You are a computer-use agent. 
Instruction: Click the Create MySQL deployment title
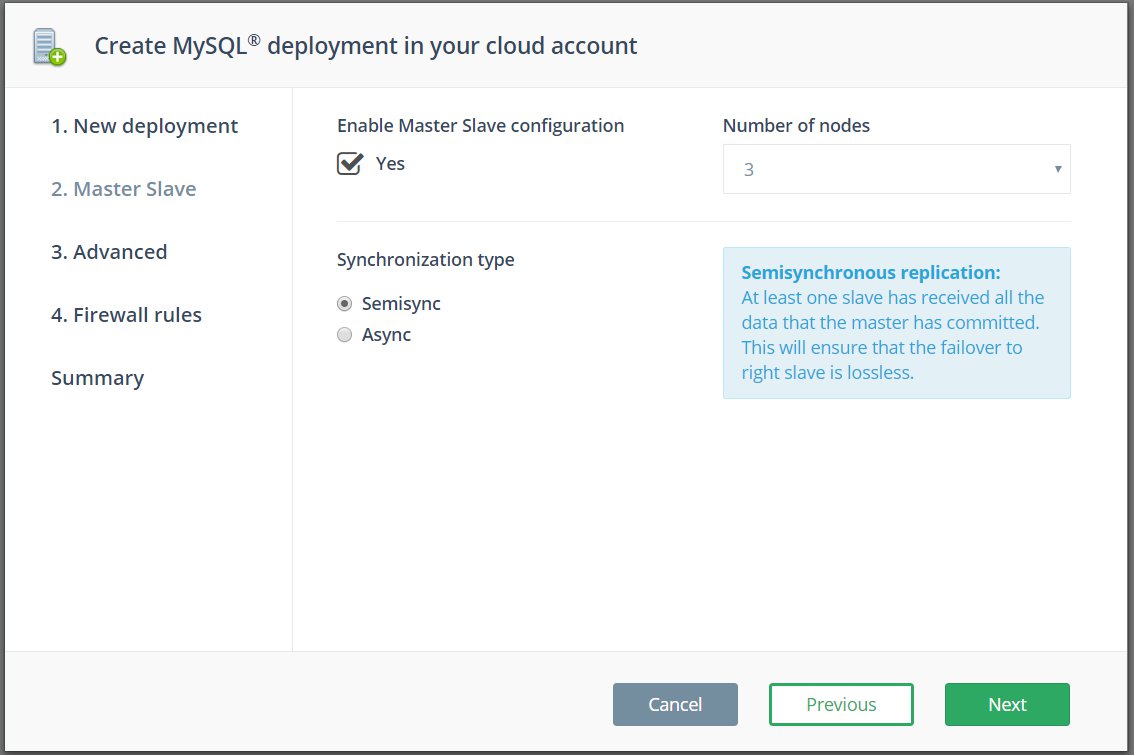[366, 46]
